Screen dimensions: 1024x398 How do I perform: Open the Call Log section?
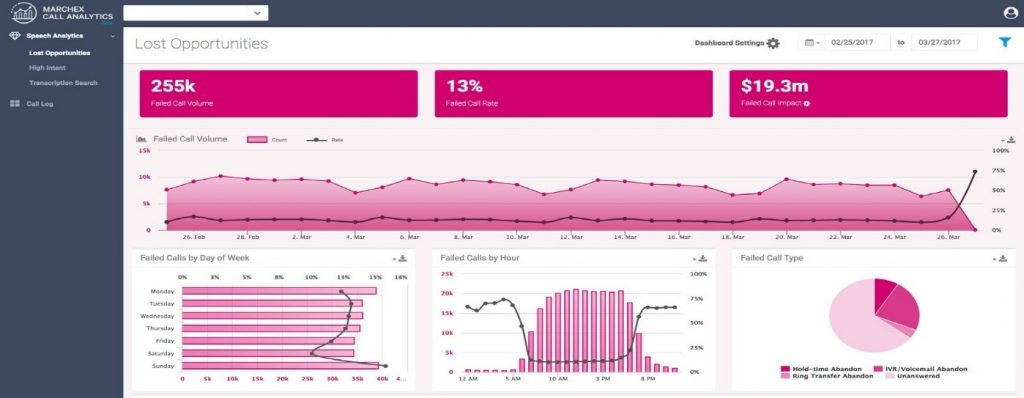pos(40,103)
